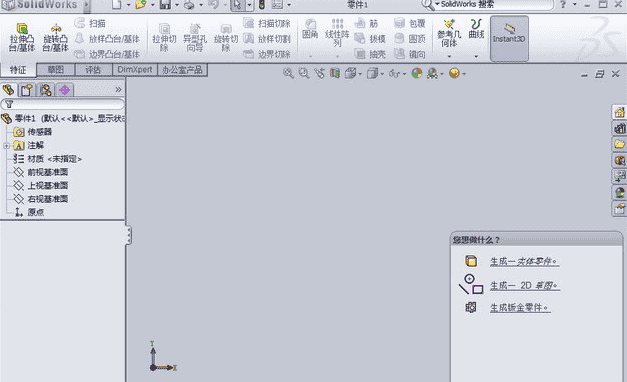Open SolidWorks Resources home pane

click(x=619, y=112)
